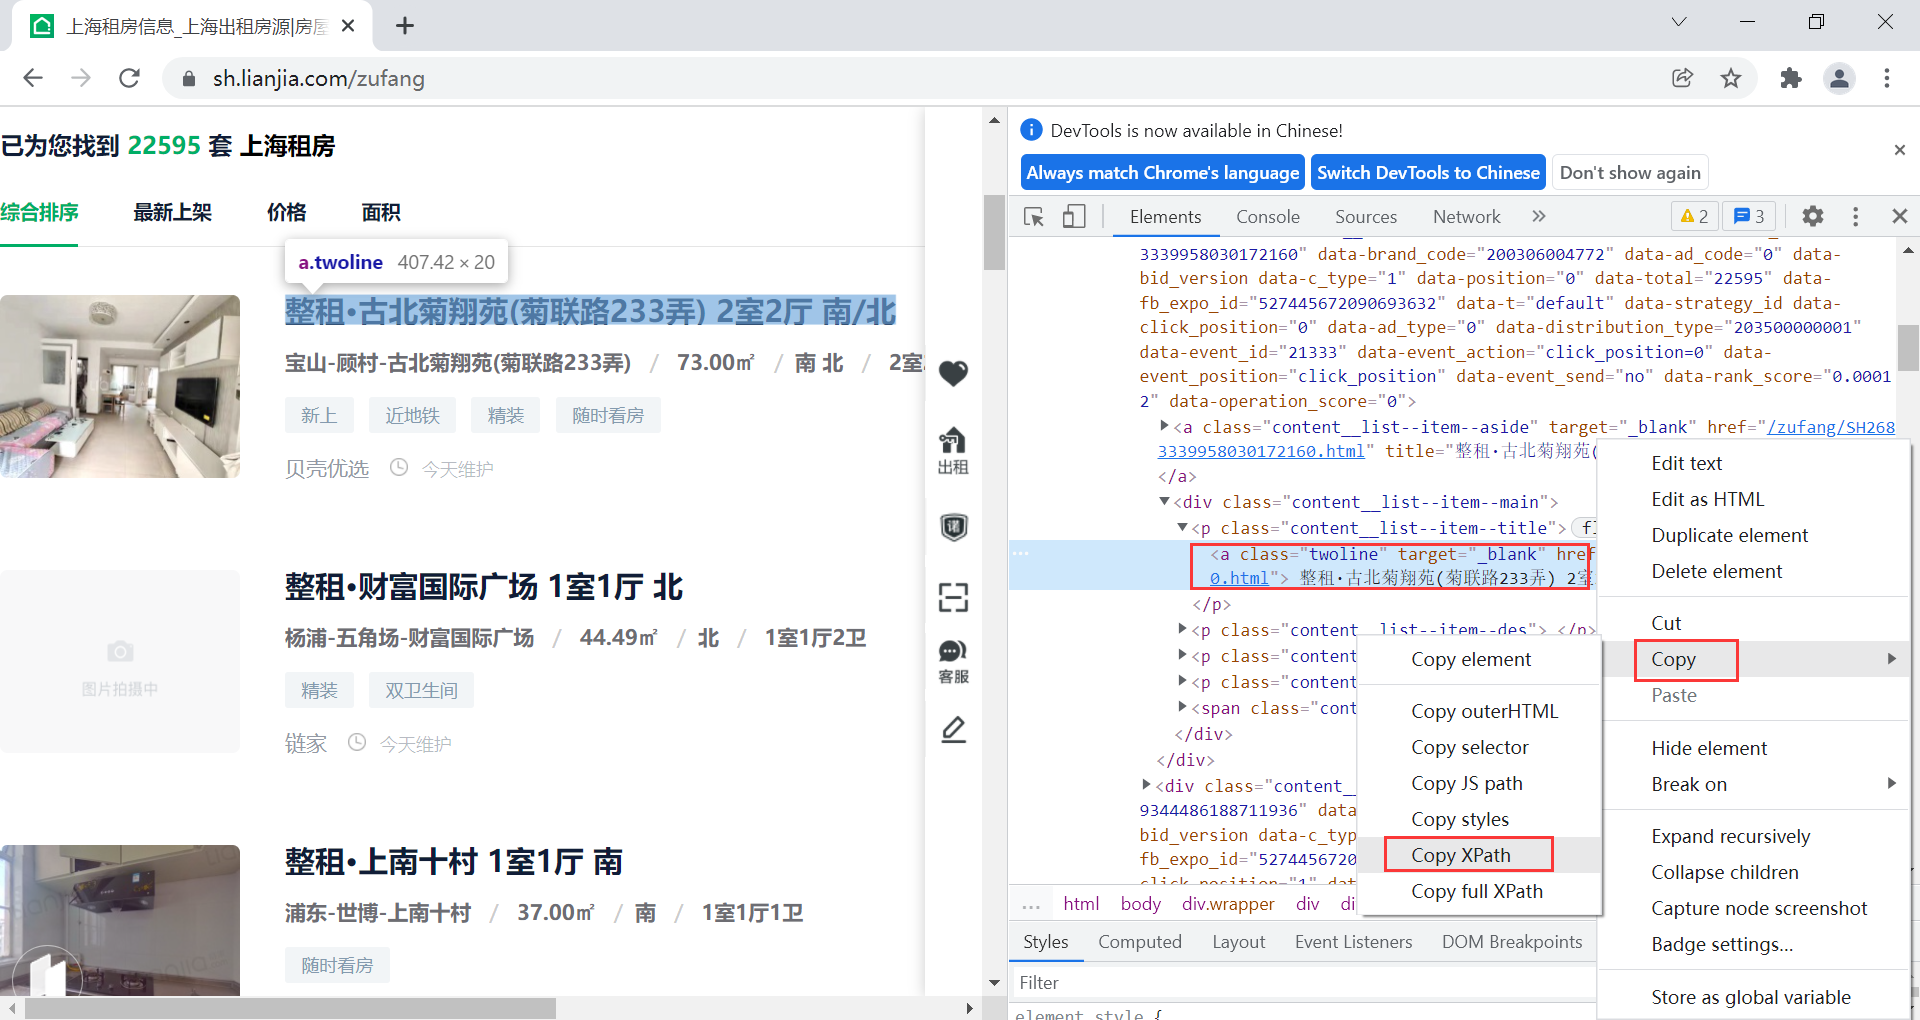Viewport: 1920px width, 1020px height.
Task: Open listing 整租·财富国际广场 1室1厅 北
Action: (x=484, y=587)
